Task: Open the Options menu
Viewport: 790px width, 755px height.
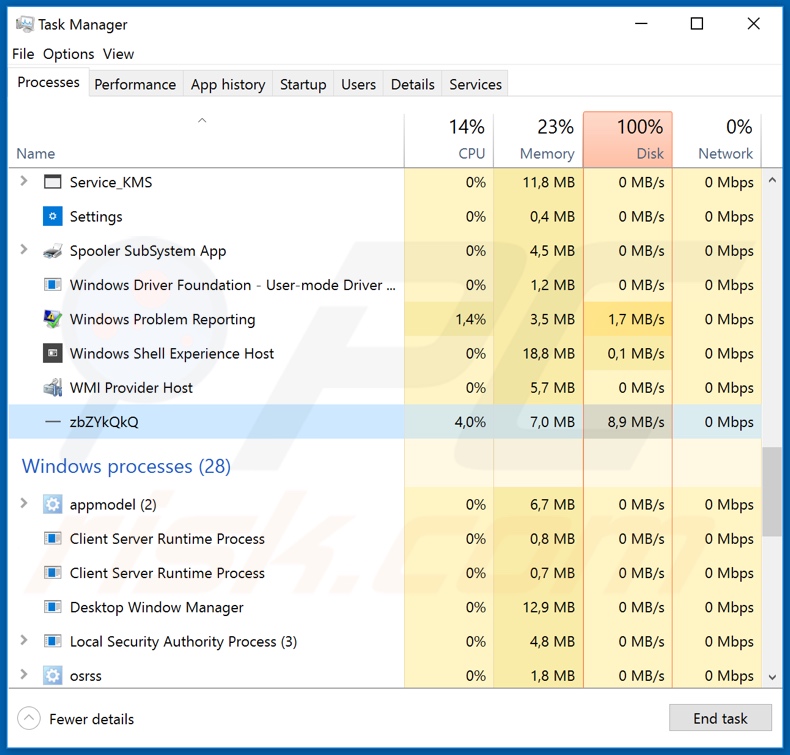Action: click(x=69, y=54)
